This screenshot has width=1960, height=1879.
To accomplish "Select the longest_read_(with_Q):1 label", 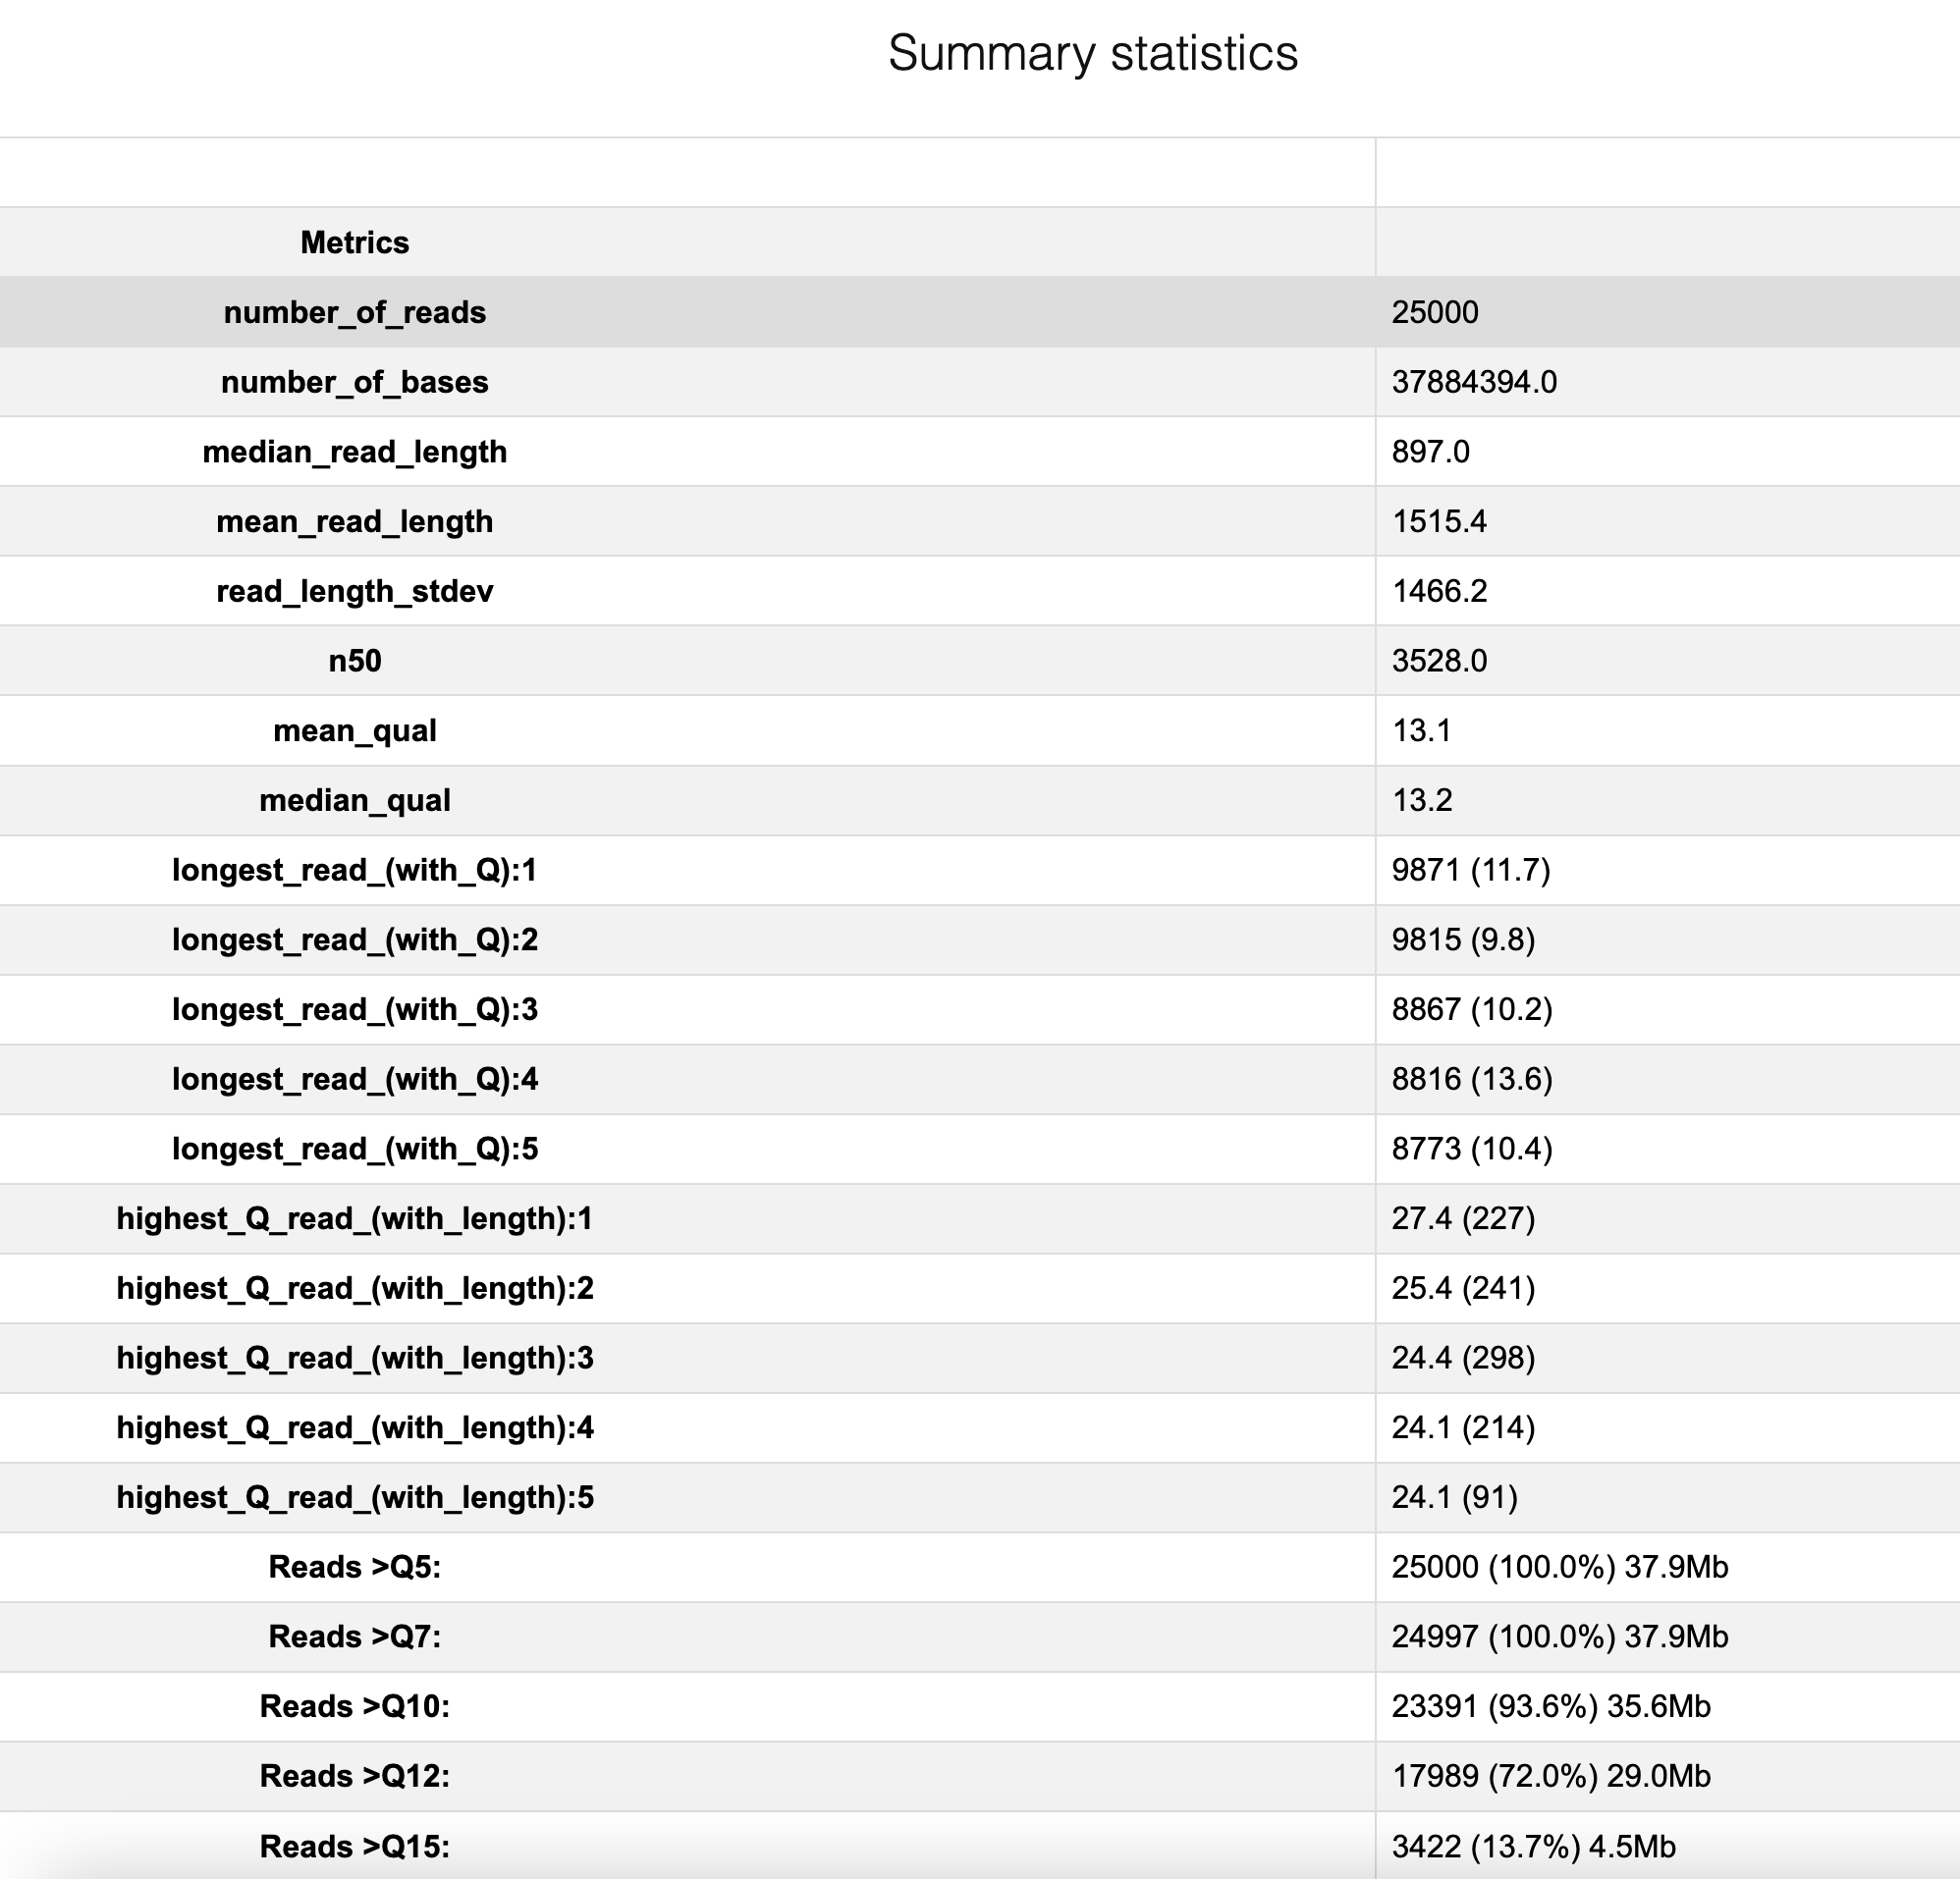I will click(x=354, y=870).
